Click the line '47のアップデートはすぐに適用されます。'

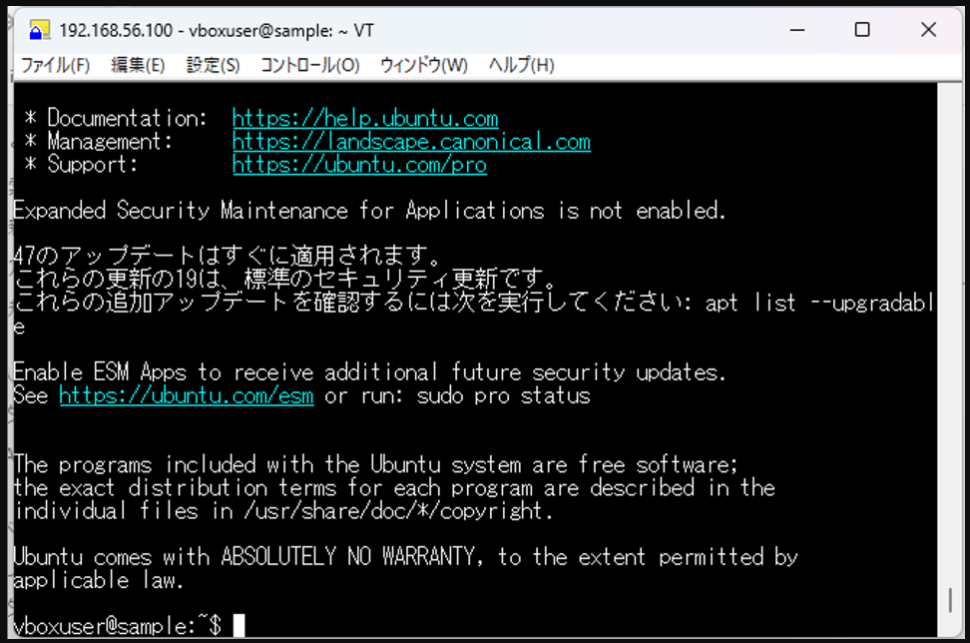point(228,256)
